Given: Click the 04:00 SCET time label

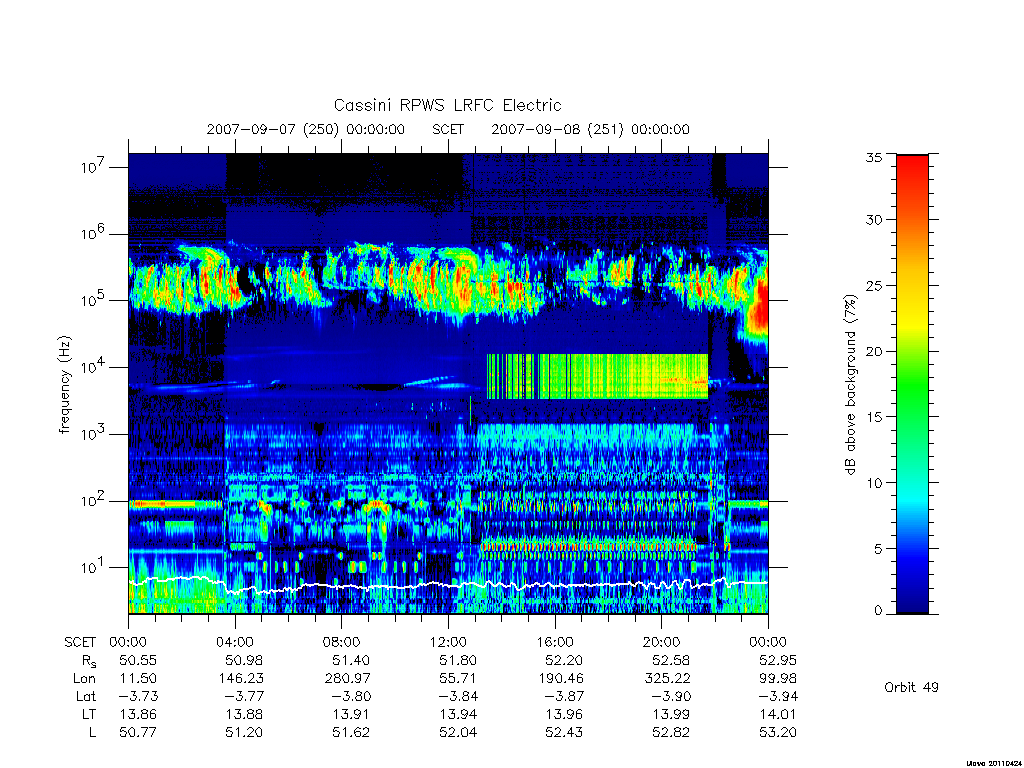Looking at the screenshot, I should [x=234, y=642].
